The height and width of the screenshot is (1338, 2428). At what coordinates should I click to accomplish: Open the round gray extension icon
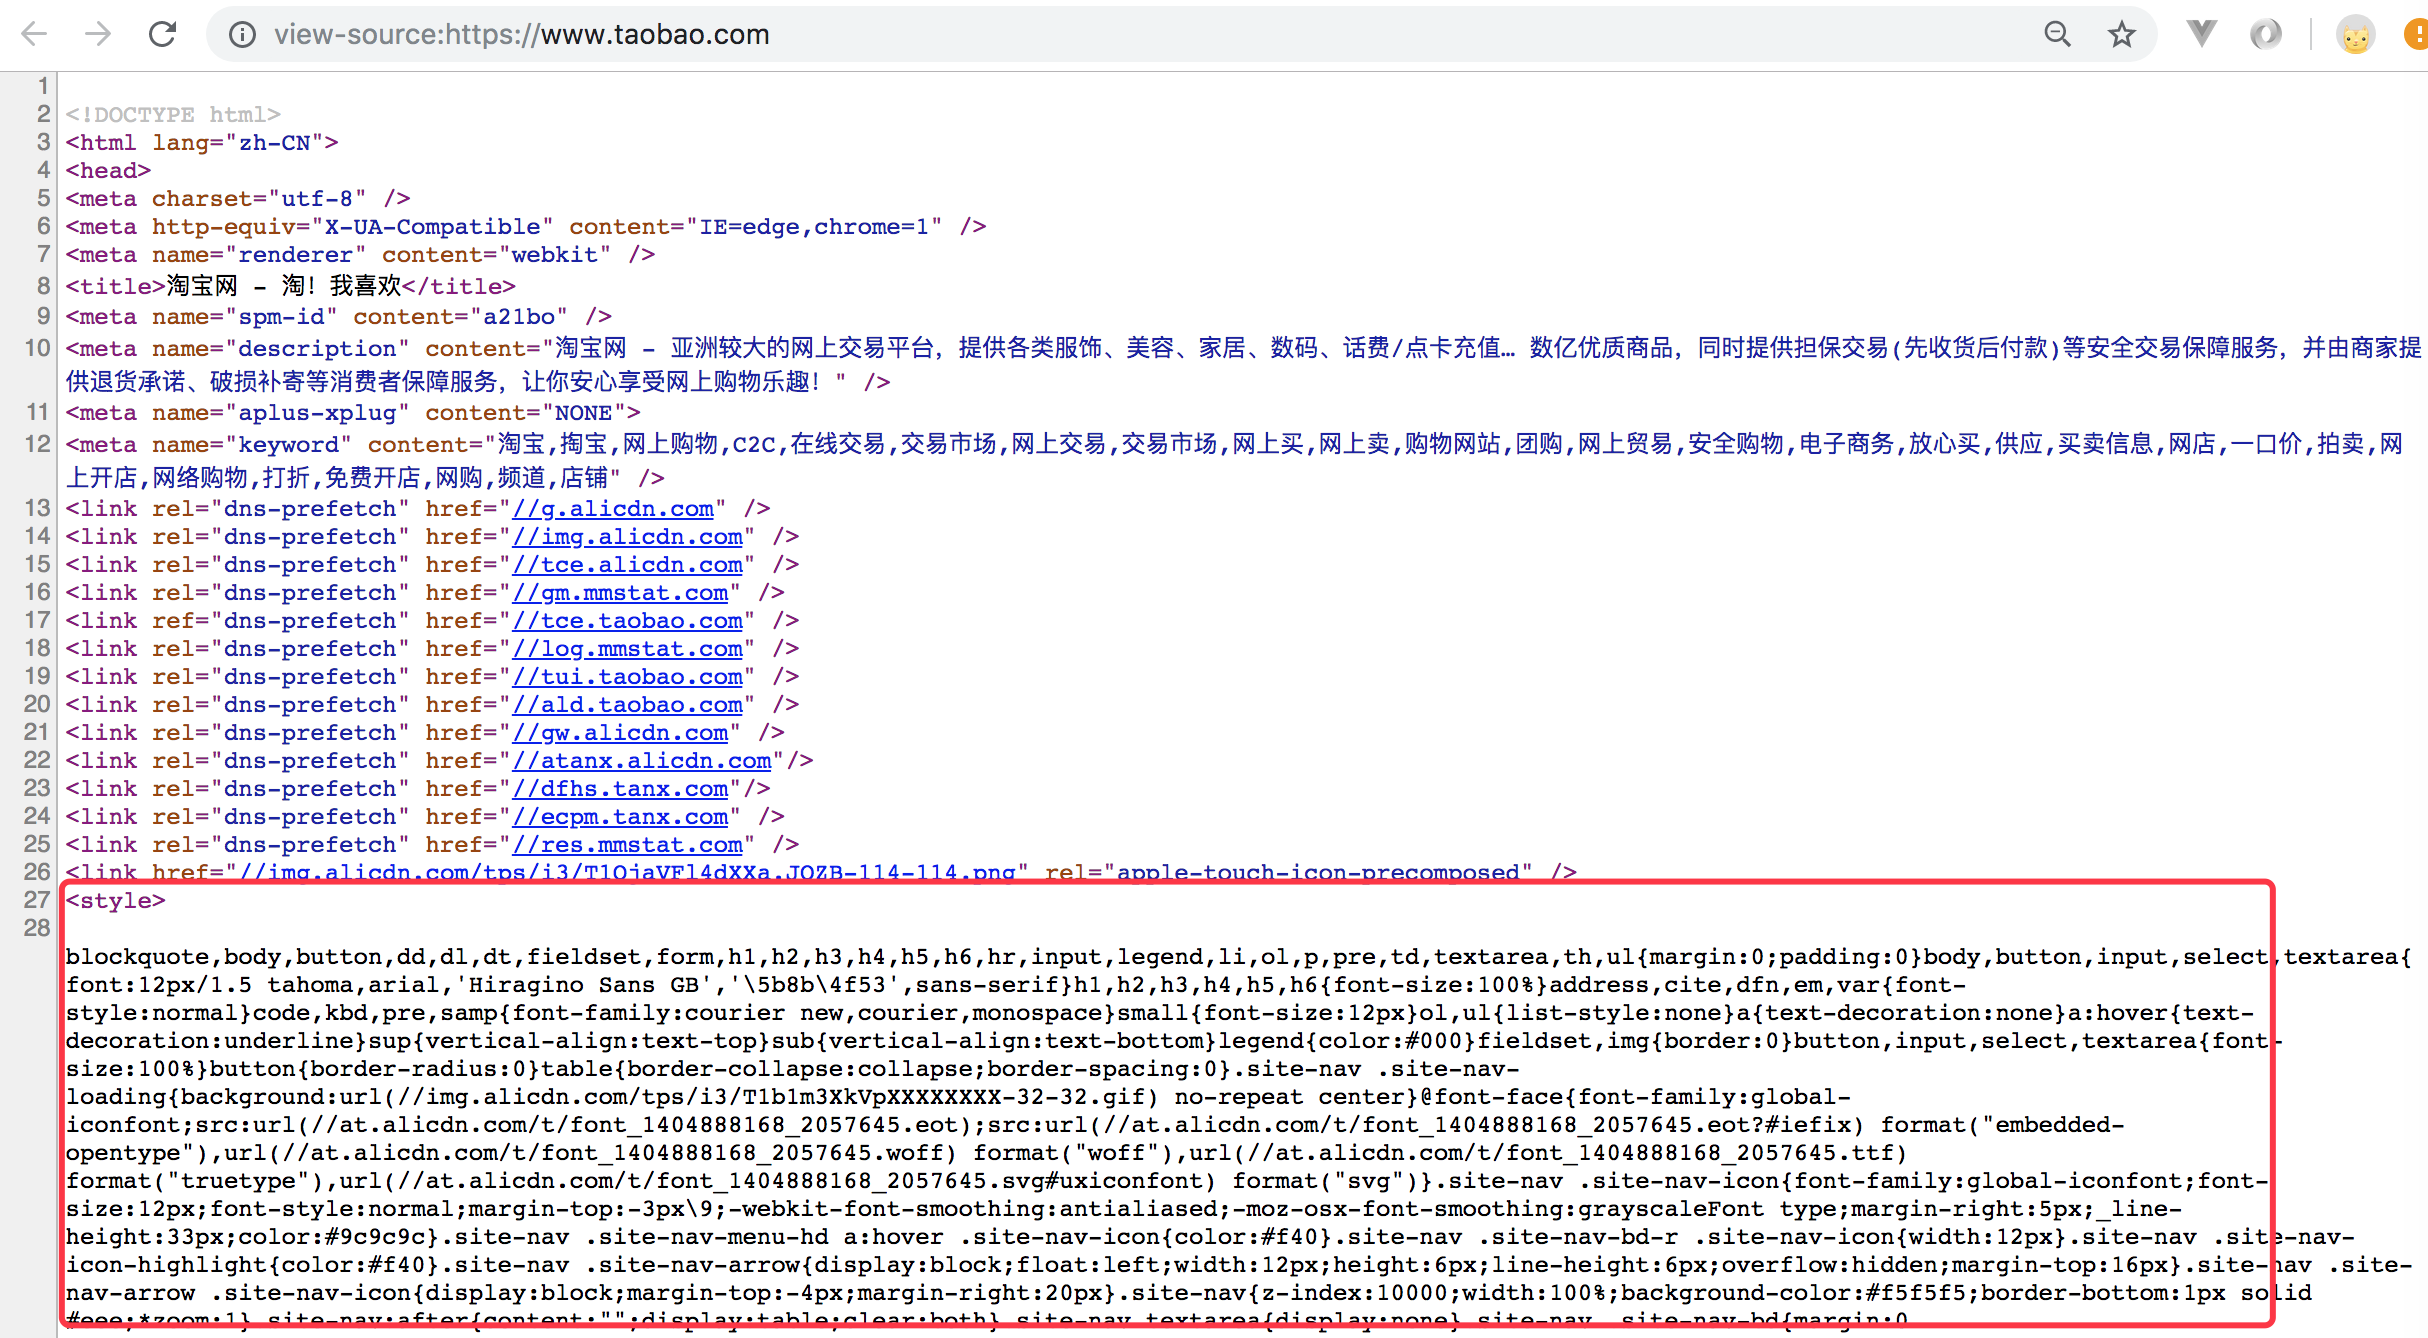coord(2265,34)
